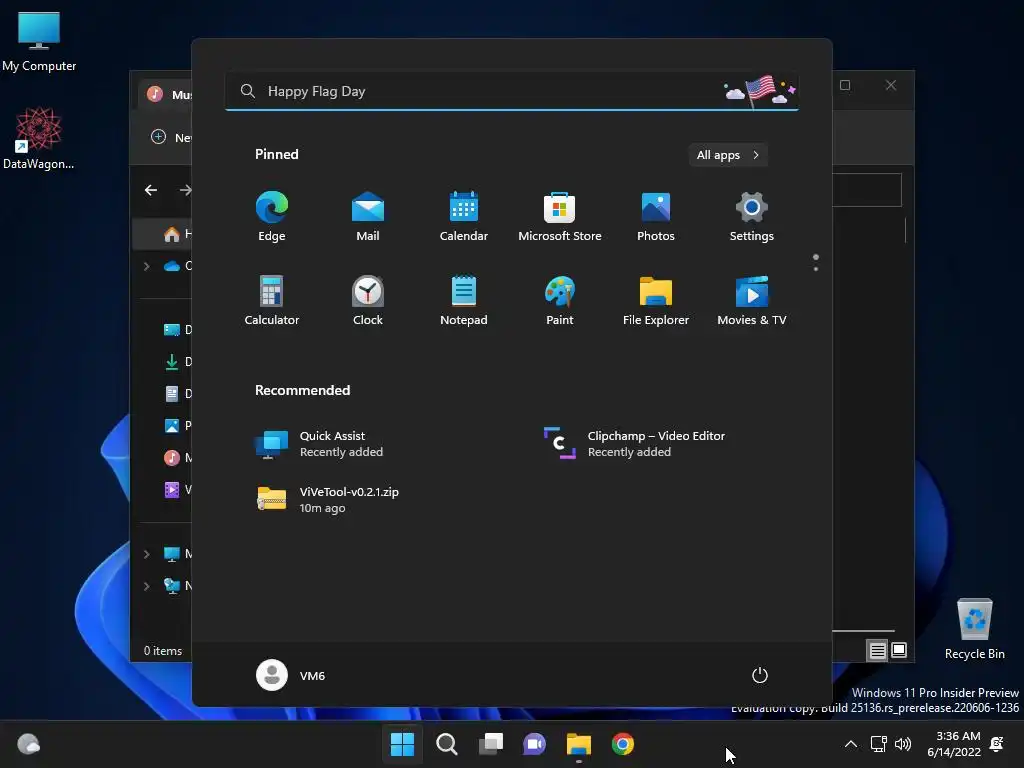1024x768 pixels.
Task: Open Teams Chat on taskbar
Action: 534,744
